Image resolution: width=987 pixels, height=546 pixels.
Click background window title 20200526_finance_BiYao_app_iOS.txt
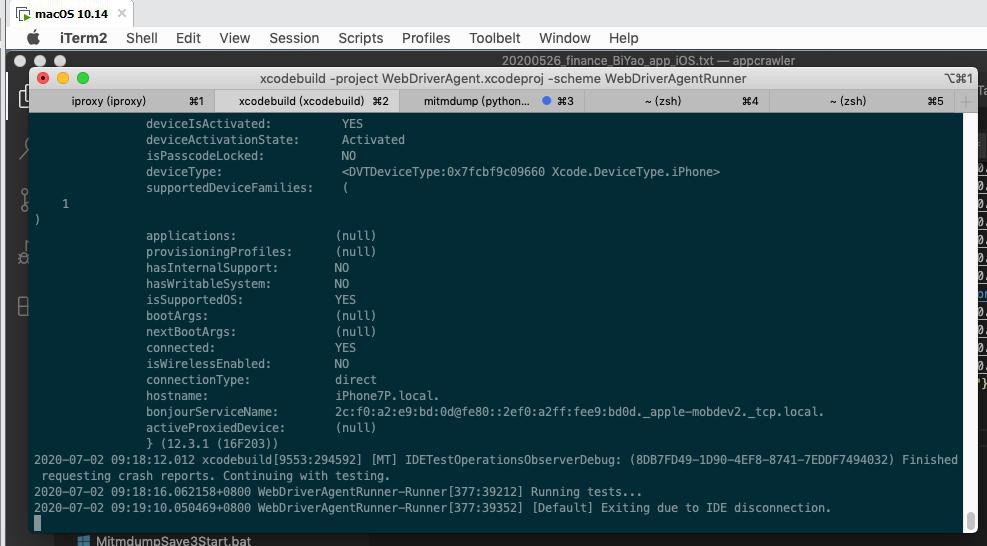coord(608,61)
